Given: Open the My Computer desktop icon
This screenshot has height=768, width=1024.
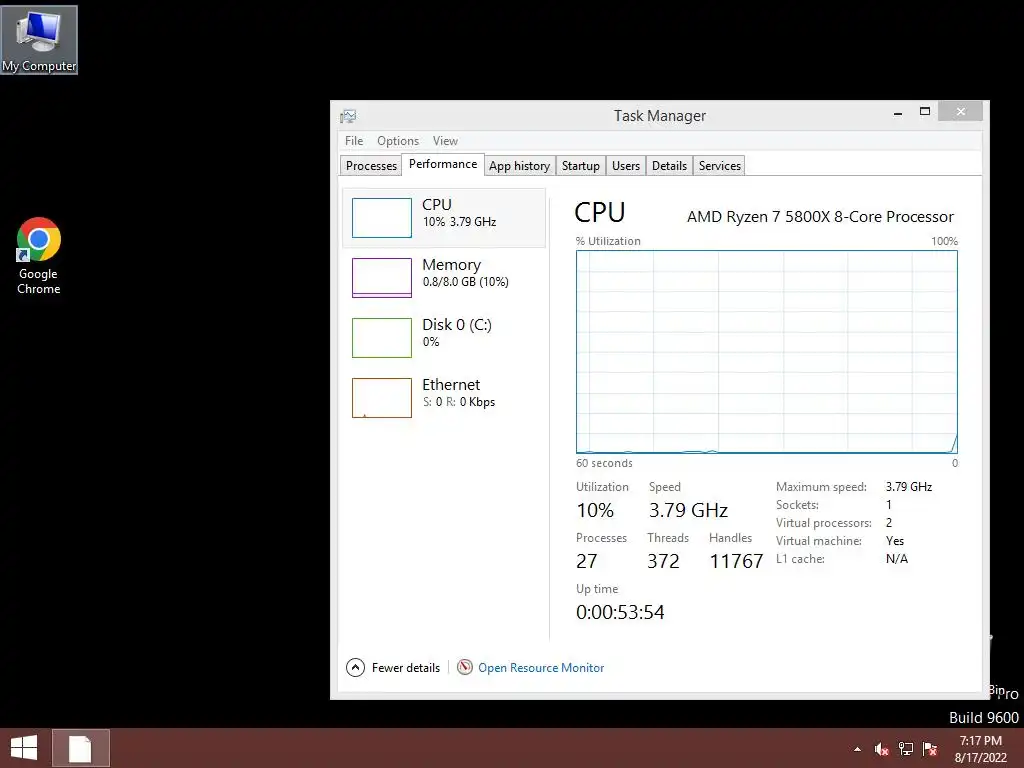Looking at the screenshot, I should (x=39, y=40).
